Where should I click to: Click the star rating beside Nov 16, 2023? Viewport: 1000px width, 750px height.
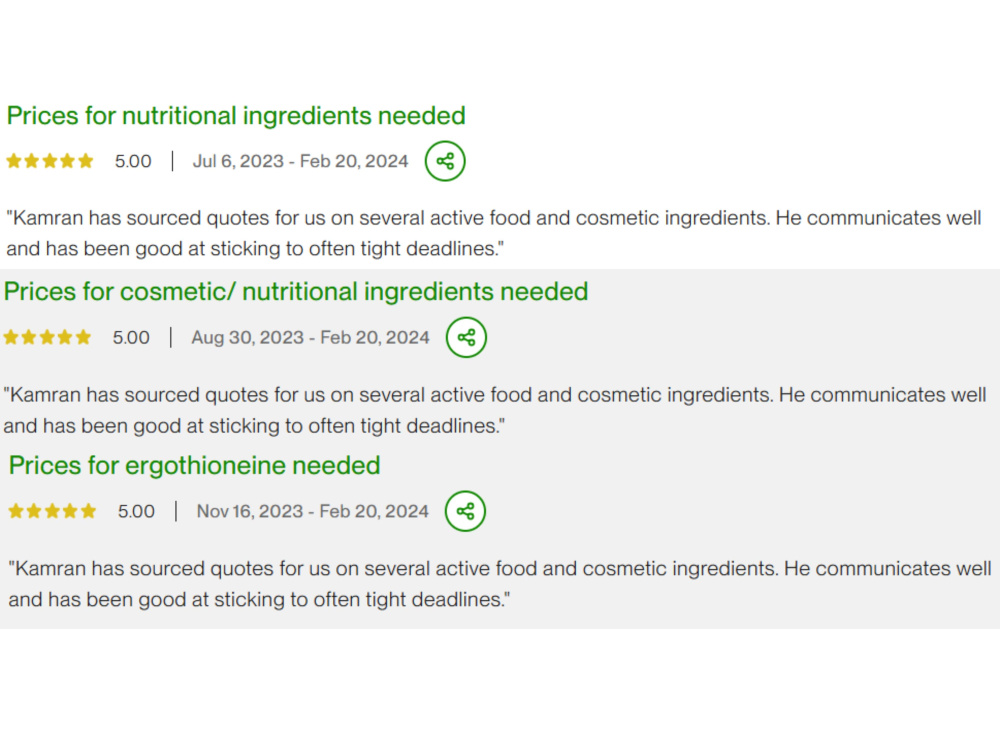(x=52, y=511)
